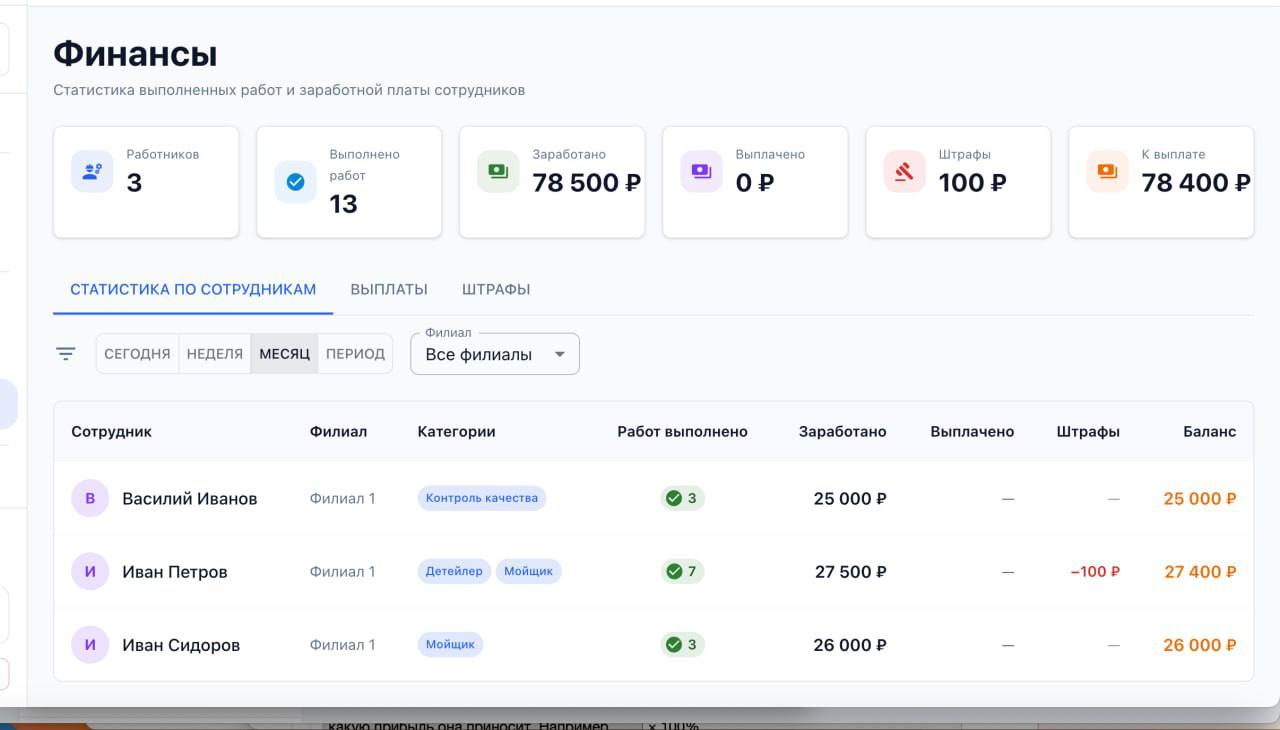The image size is (1280, 730).
Task: Click the Все филиалы dropdown arrow
Action: [560, 355]
